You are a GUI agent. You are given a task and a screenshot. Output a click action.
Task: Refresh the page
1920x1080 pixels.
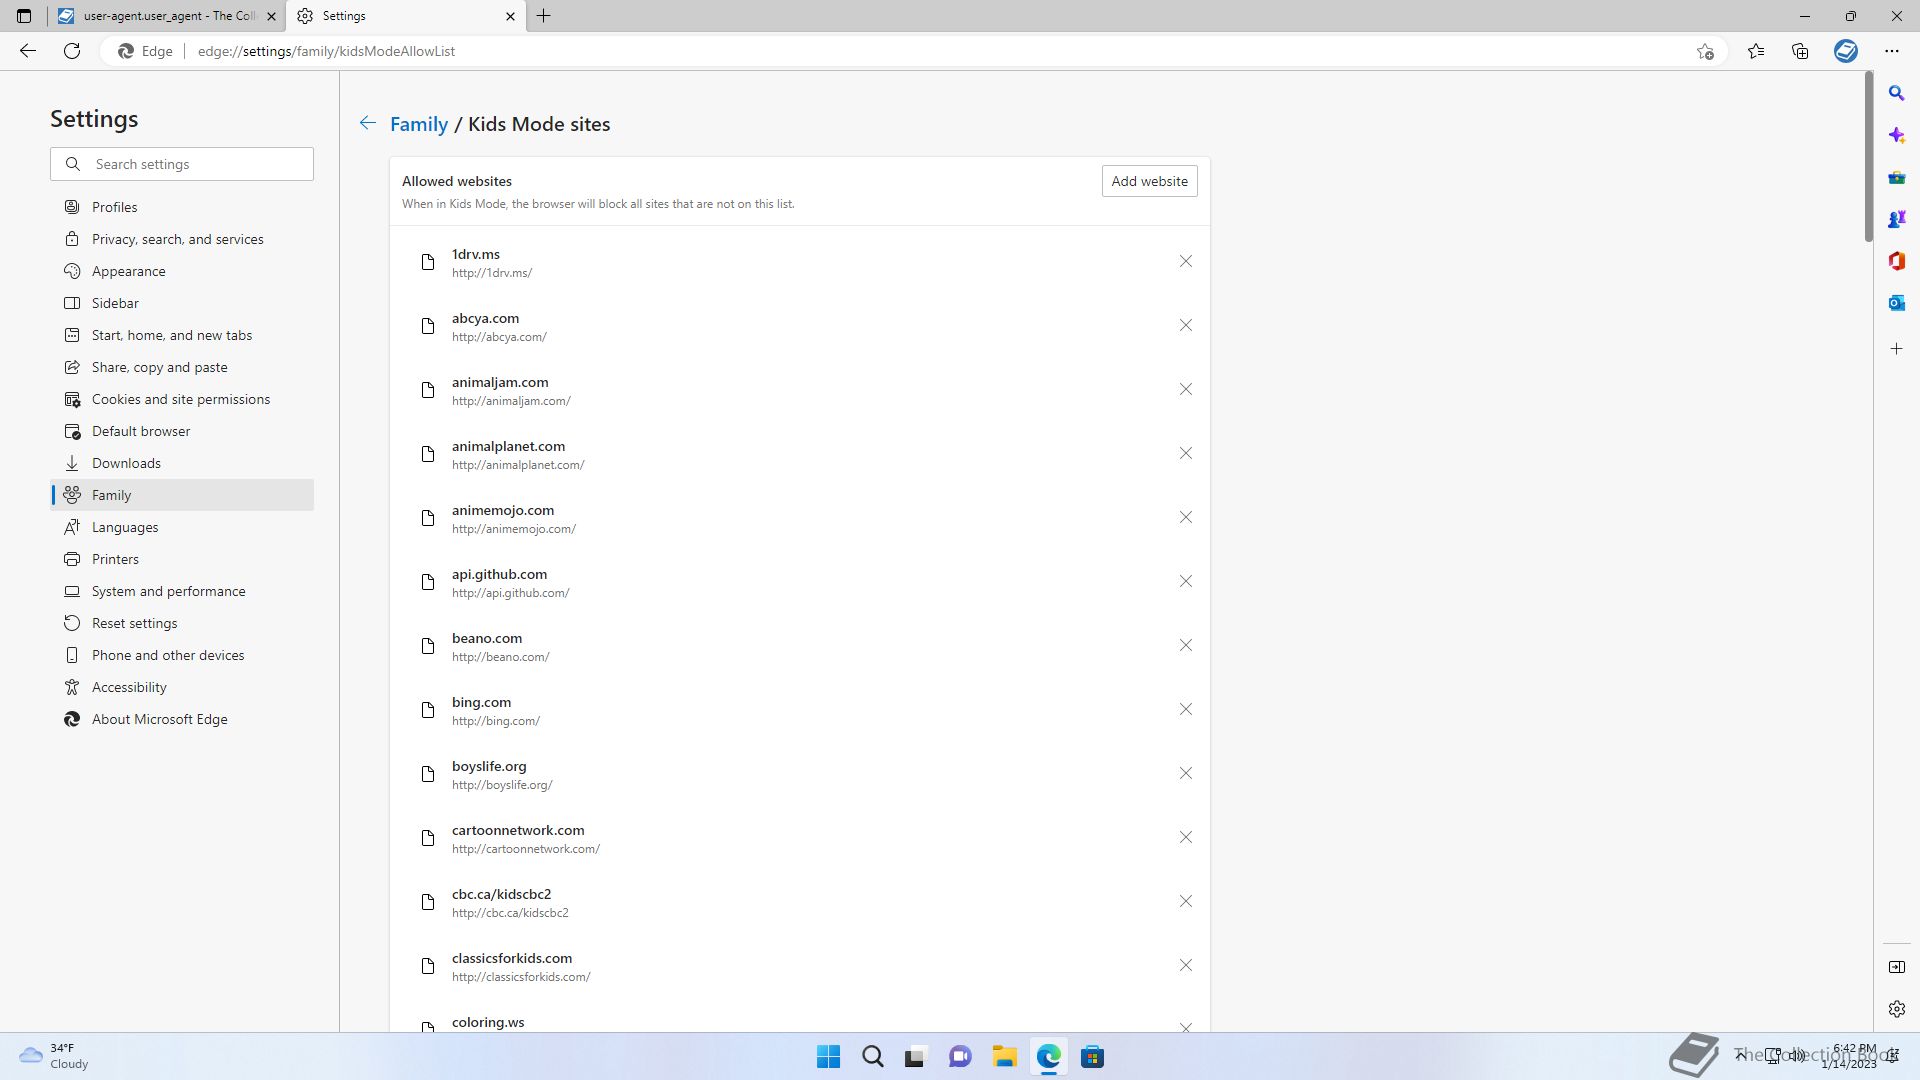pyautogui.click(x=72, y=51)
